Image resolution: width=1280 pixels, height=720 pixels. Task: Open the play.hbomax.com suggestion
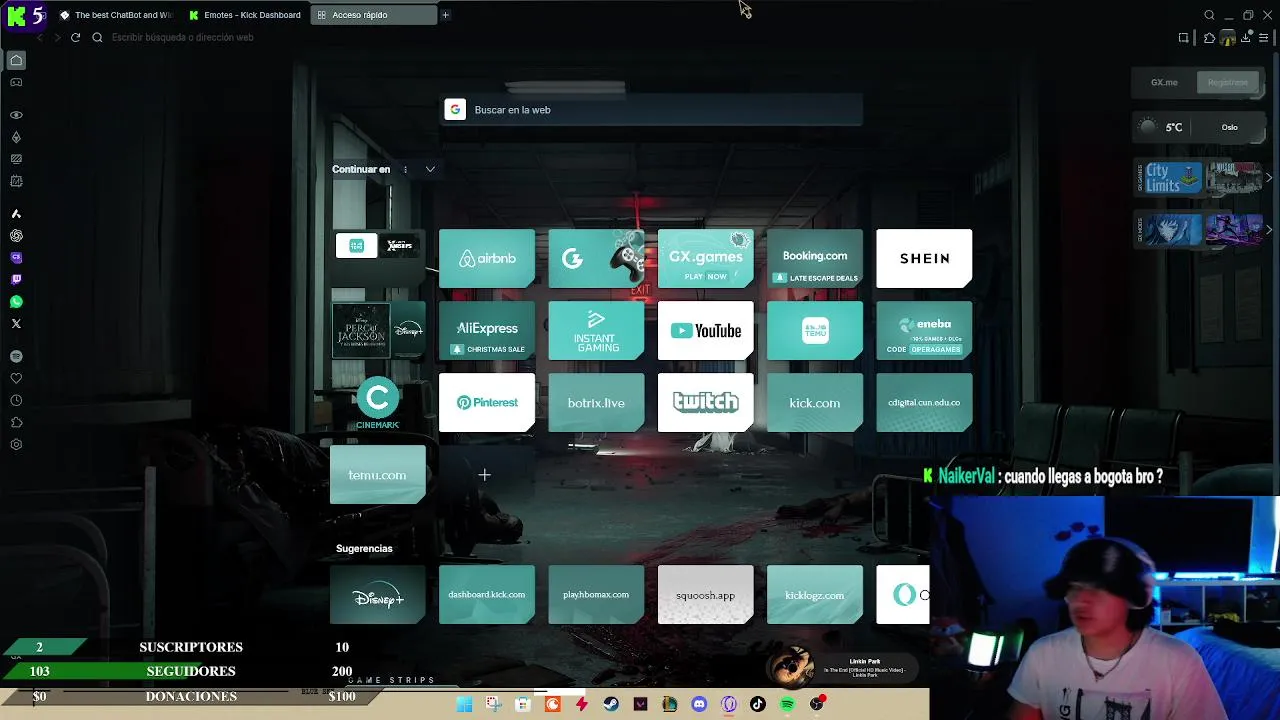pyautogui.click(x=596, y=595)
